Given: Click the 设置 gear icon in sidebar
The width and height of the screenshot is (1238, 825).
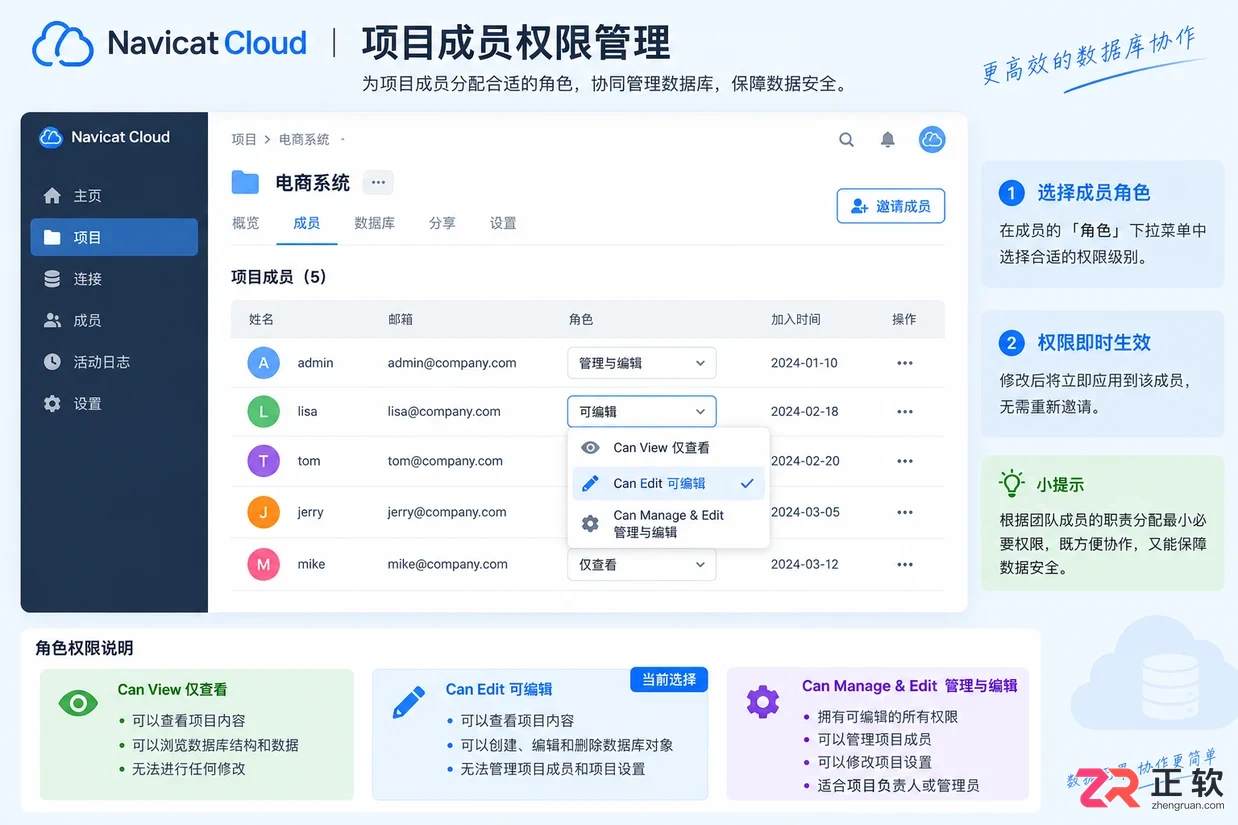Looking at the screenshot, I should [52, 404].
